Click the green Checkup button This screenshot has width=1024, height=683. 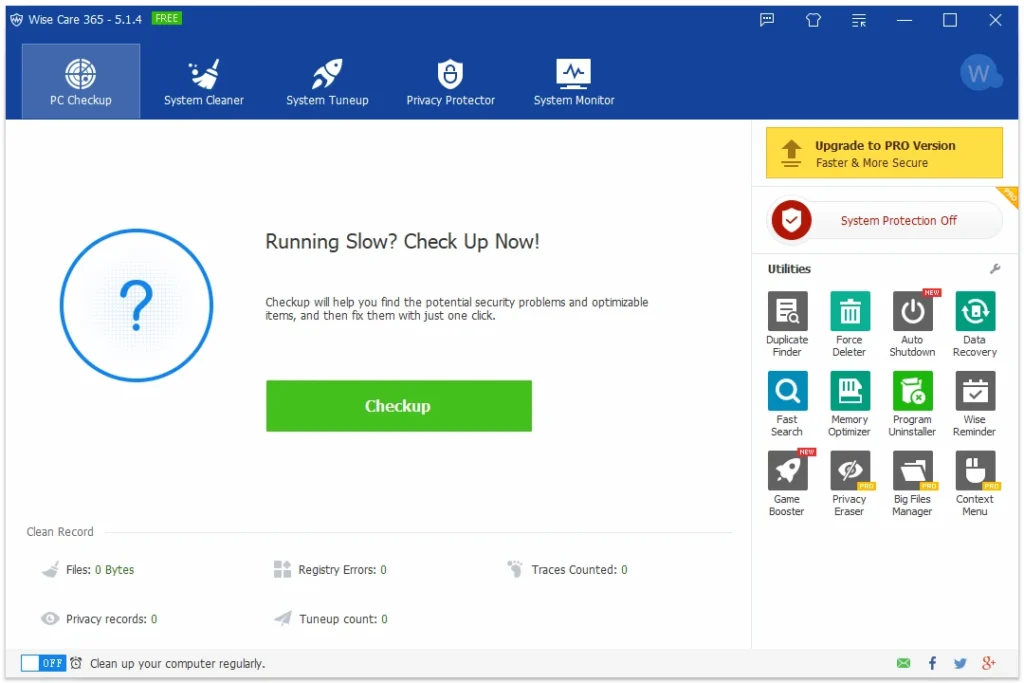[x=398, y=406]
